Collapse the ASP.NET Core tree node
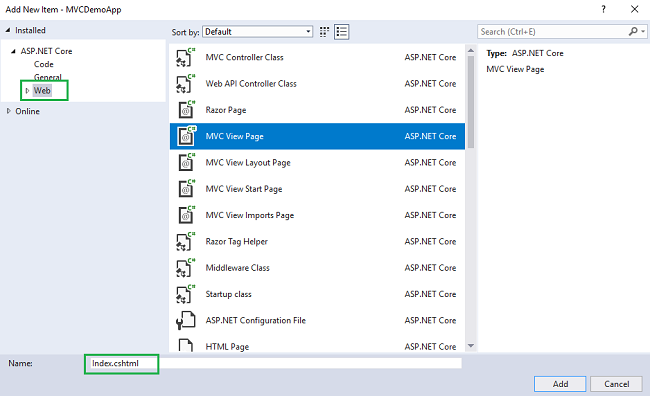Screen dimensions: 650x396 [13, 51]
